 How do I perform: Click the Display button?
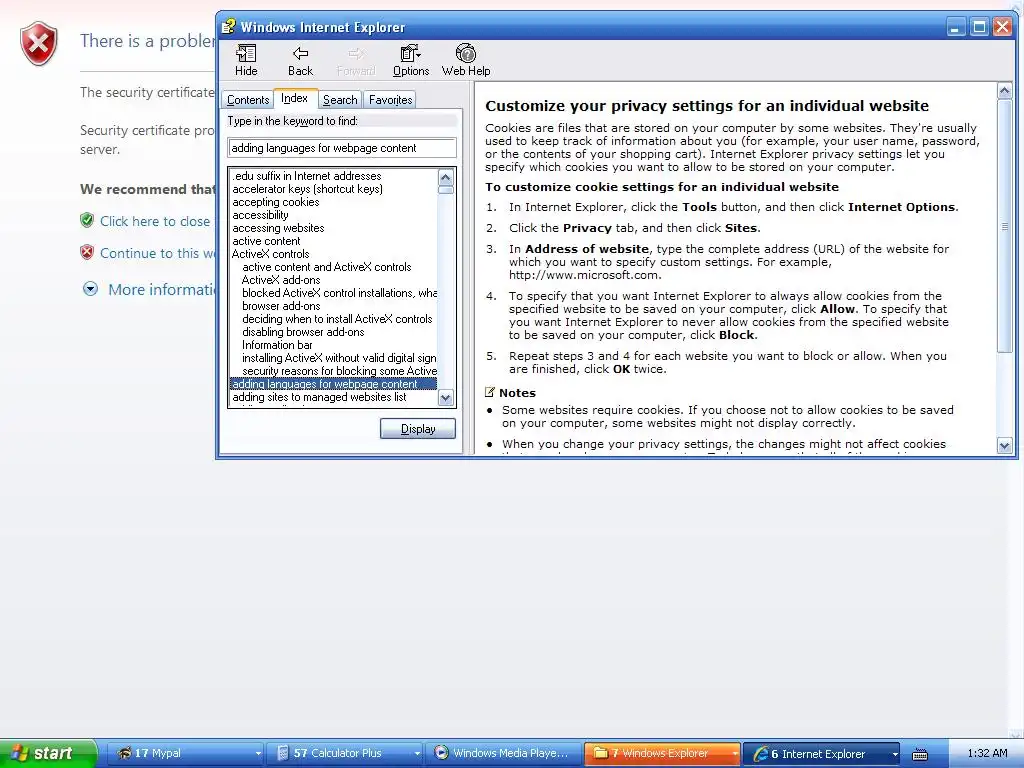click(x=418, y=429)
